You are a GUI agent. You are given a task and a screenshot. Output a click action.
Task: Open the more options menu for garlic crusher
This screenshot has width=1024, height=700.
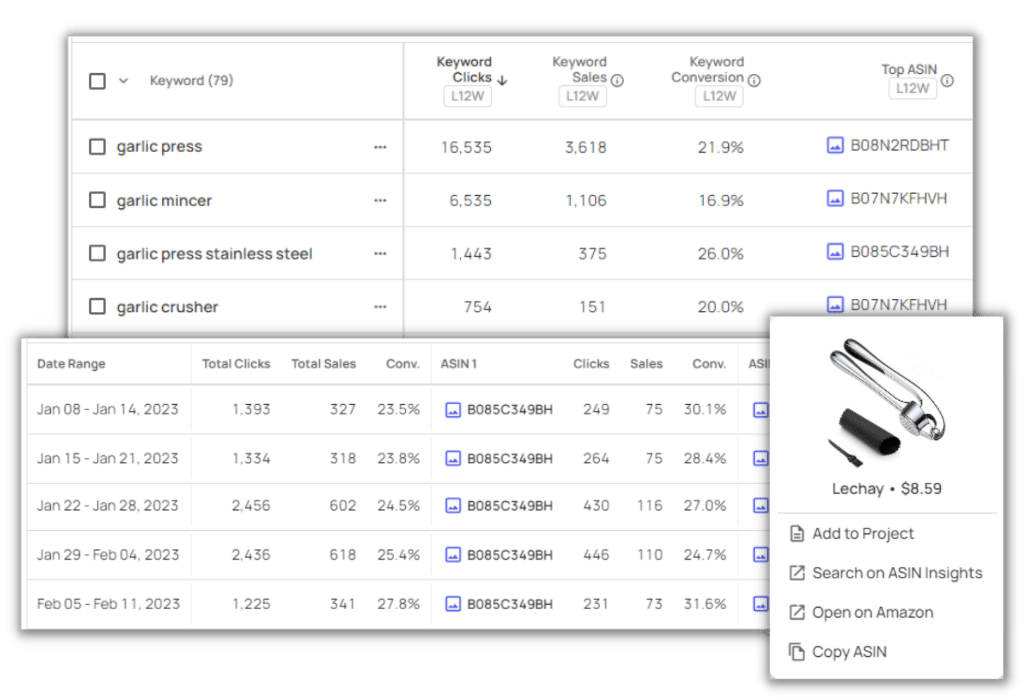(x=380, y=307)
